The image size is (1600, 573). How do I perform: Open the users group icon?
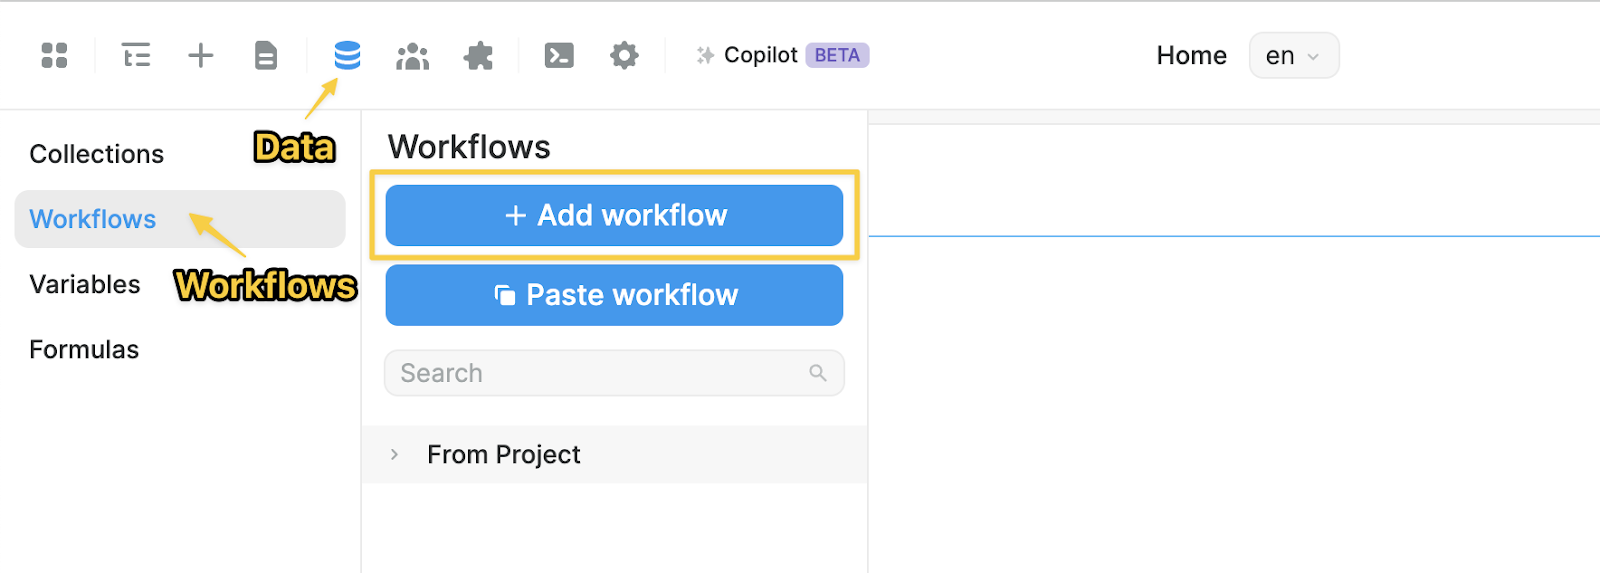412,56
